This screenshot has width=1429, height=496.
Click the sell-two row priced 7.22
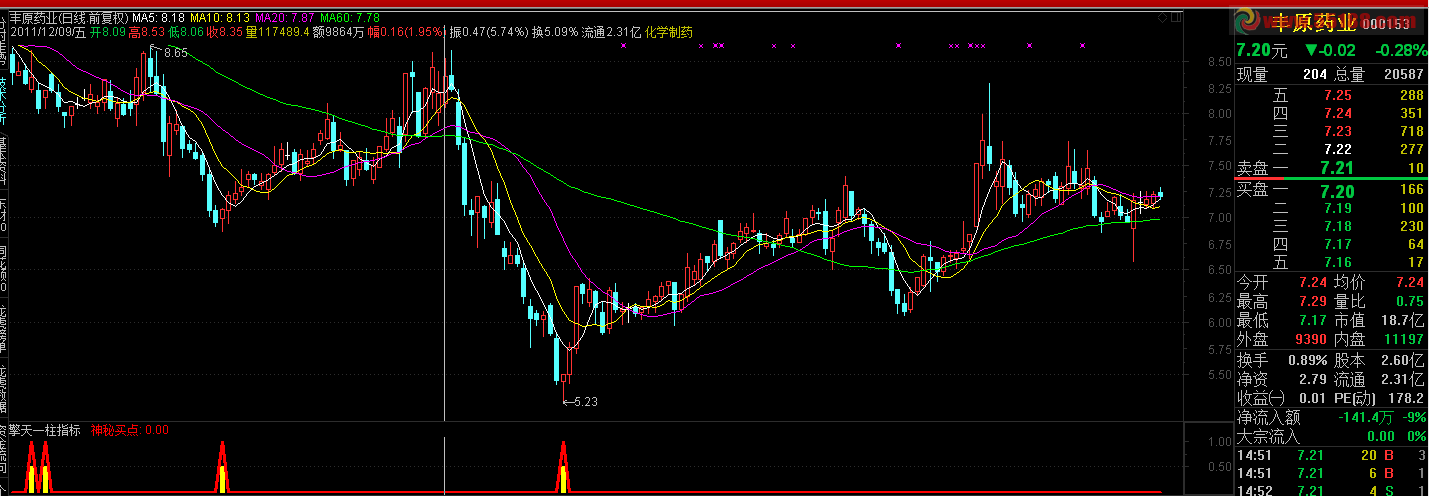point(1331,149)
